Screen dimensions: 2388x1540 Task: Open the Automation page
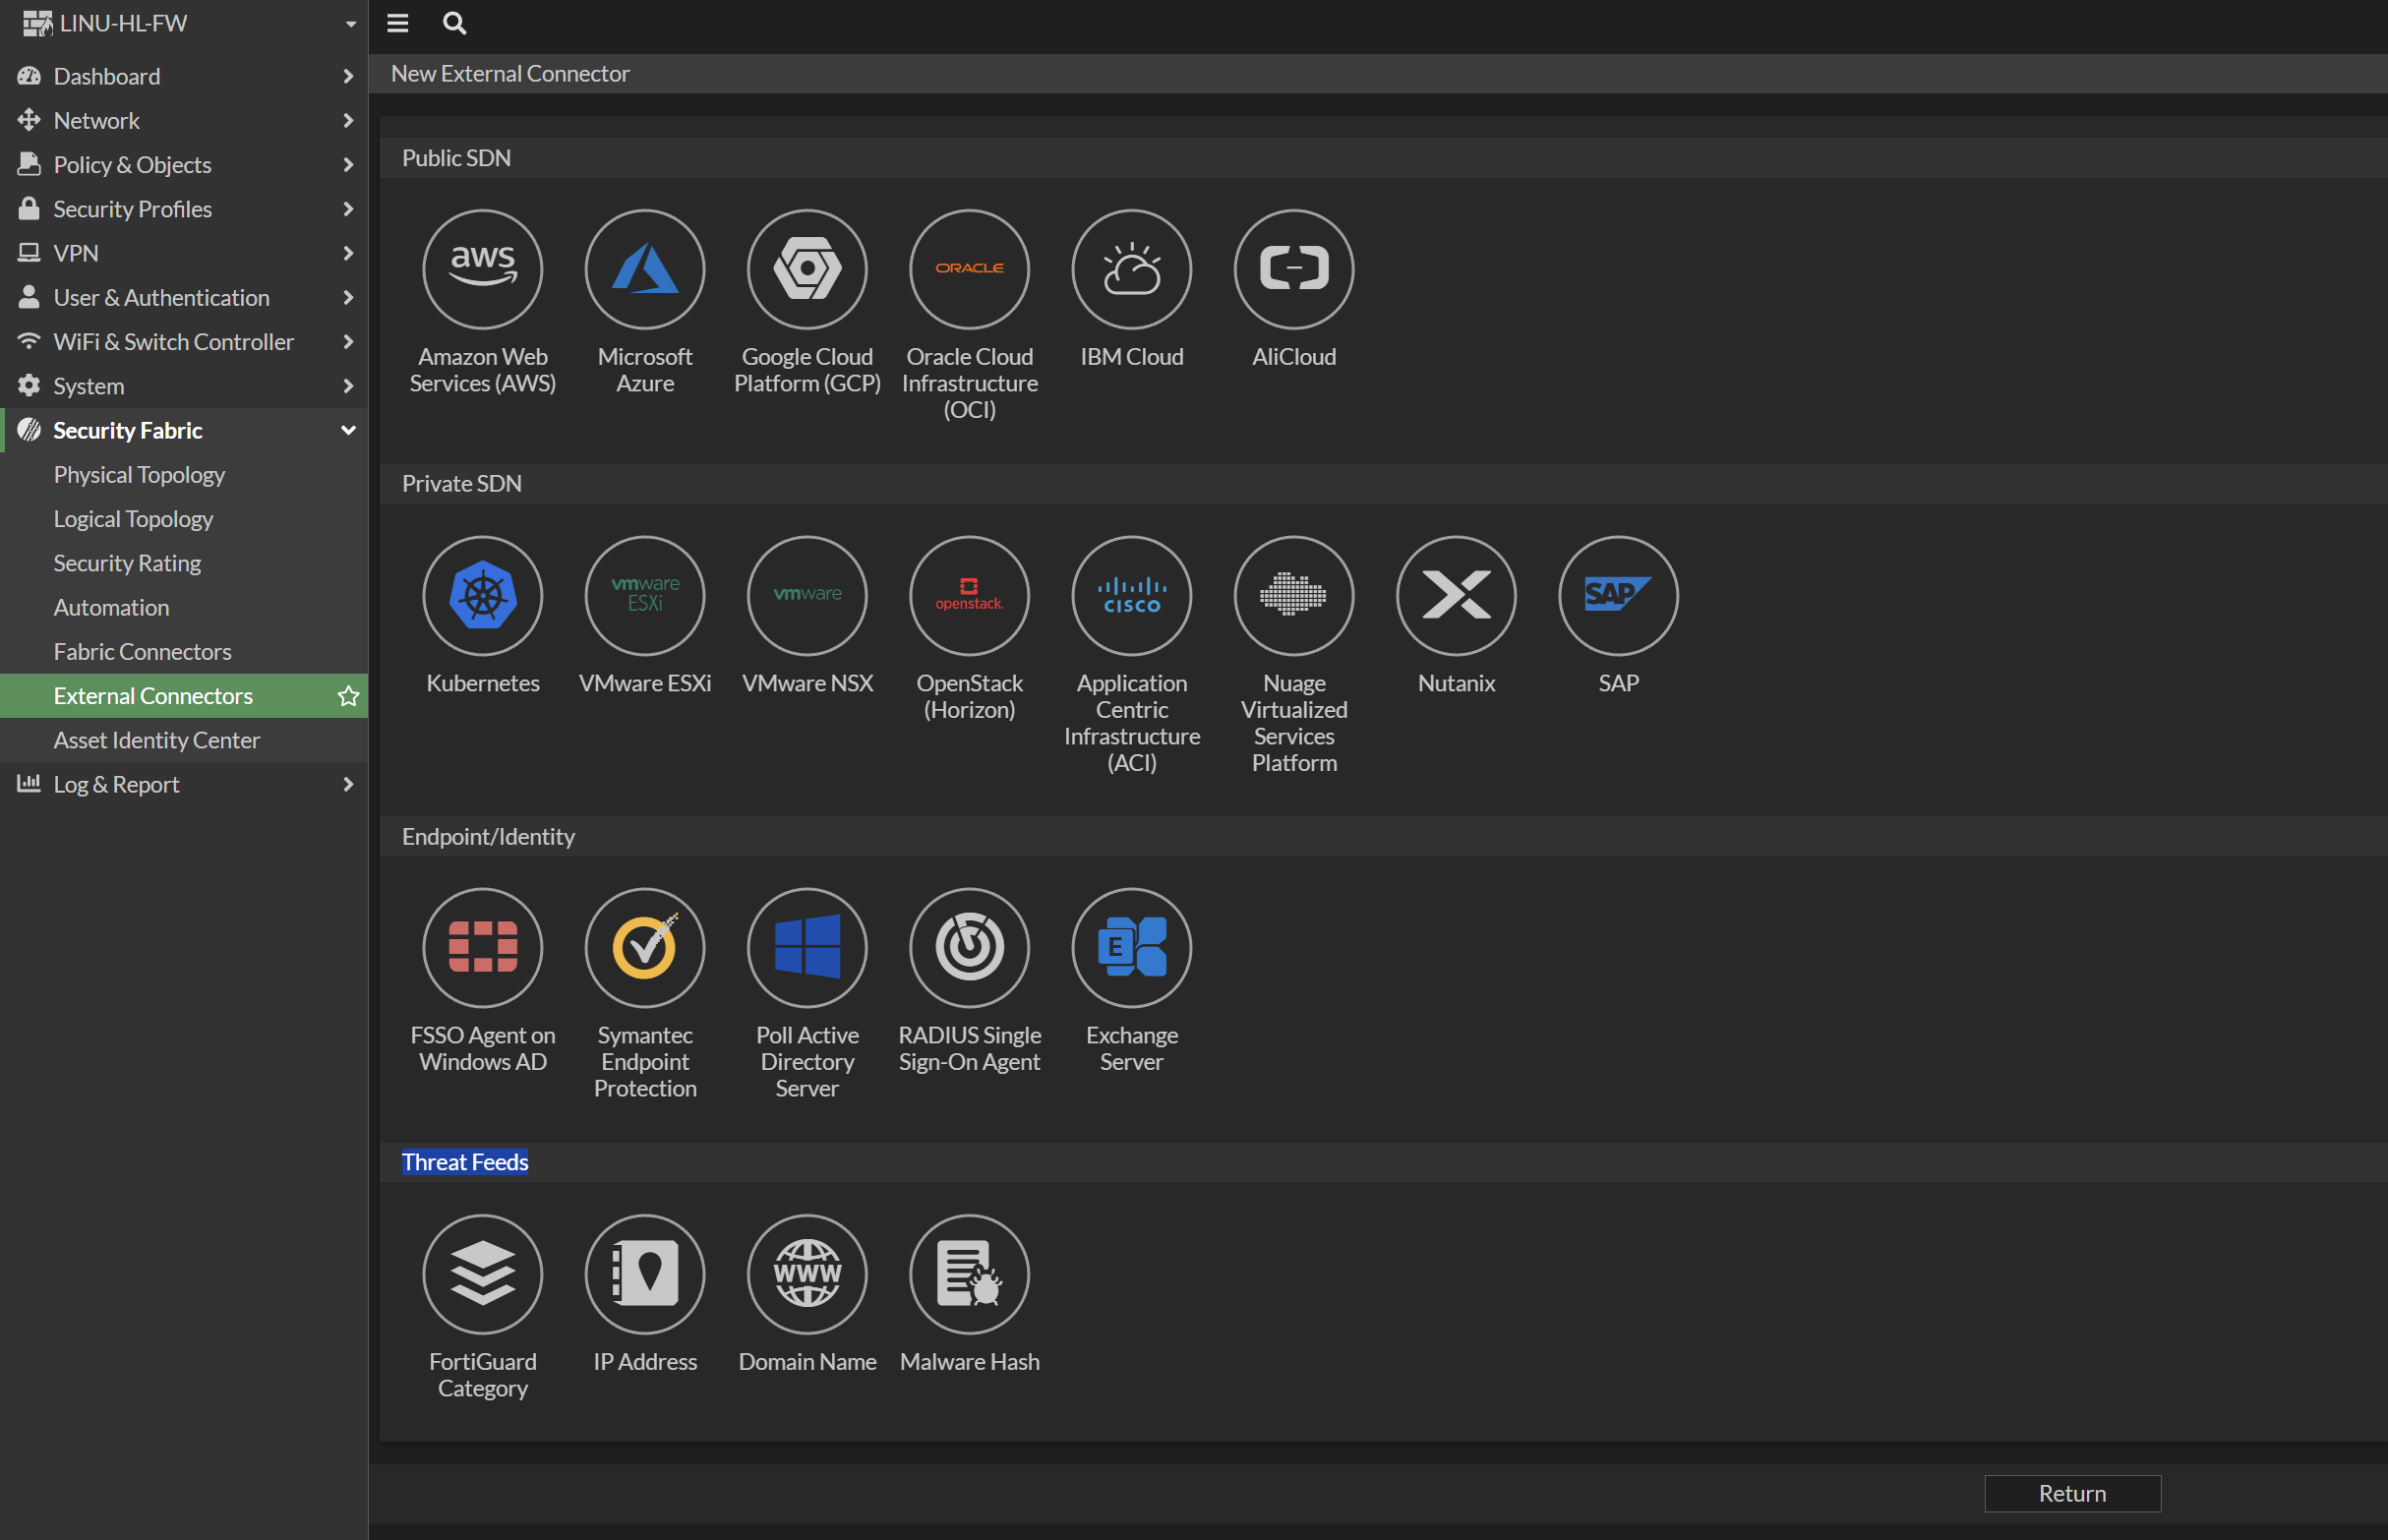(184, 607)
